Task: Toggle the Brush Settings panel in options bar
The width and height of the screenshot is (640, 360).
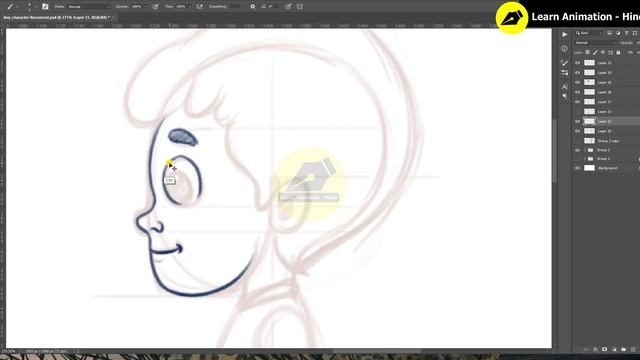Action: (x=45, y=7)
